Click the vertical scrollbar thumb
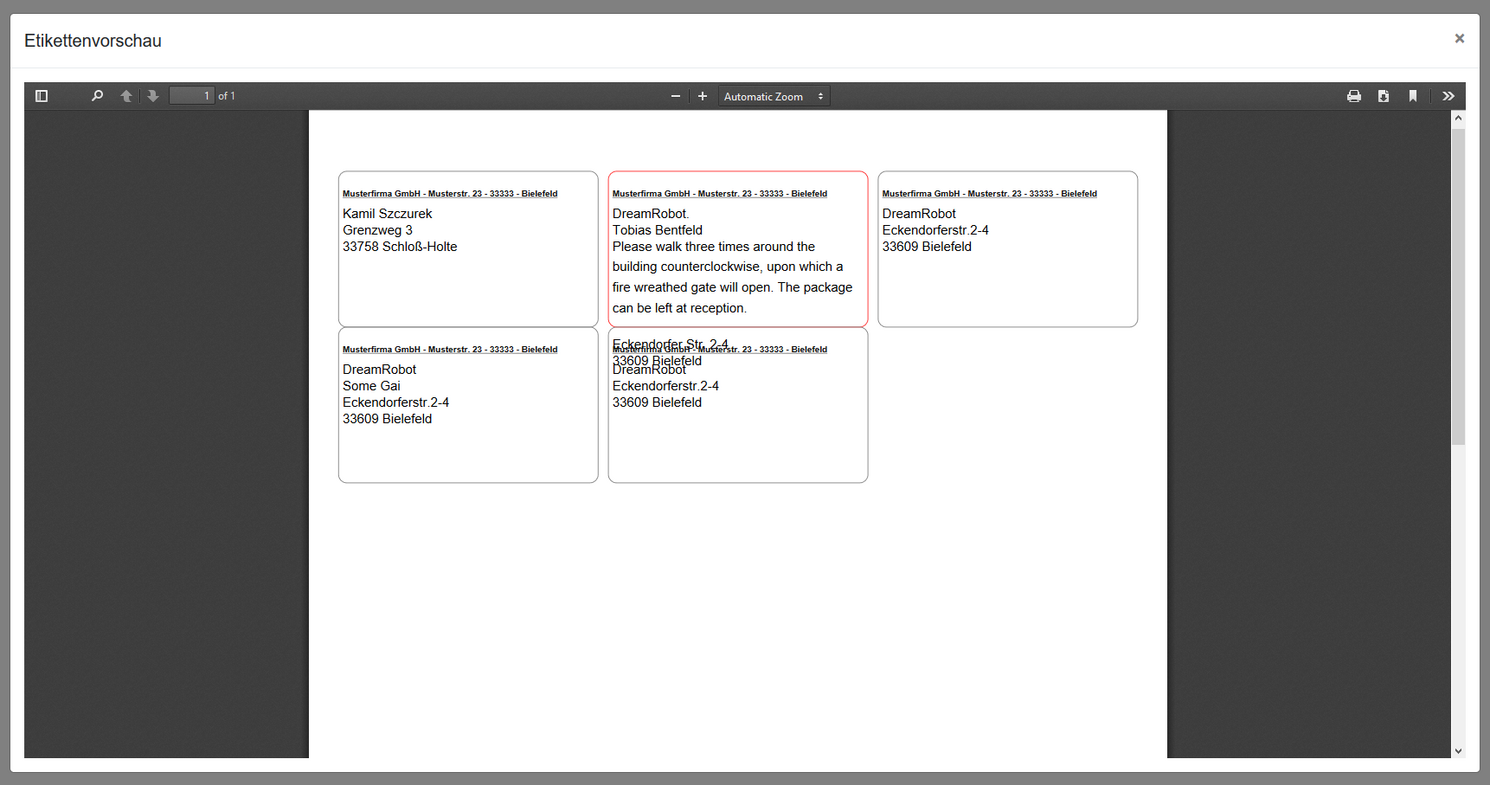 [x=1458, y=286]
